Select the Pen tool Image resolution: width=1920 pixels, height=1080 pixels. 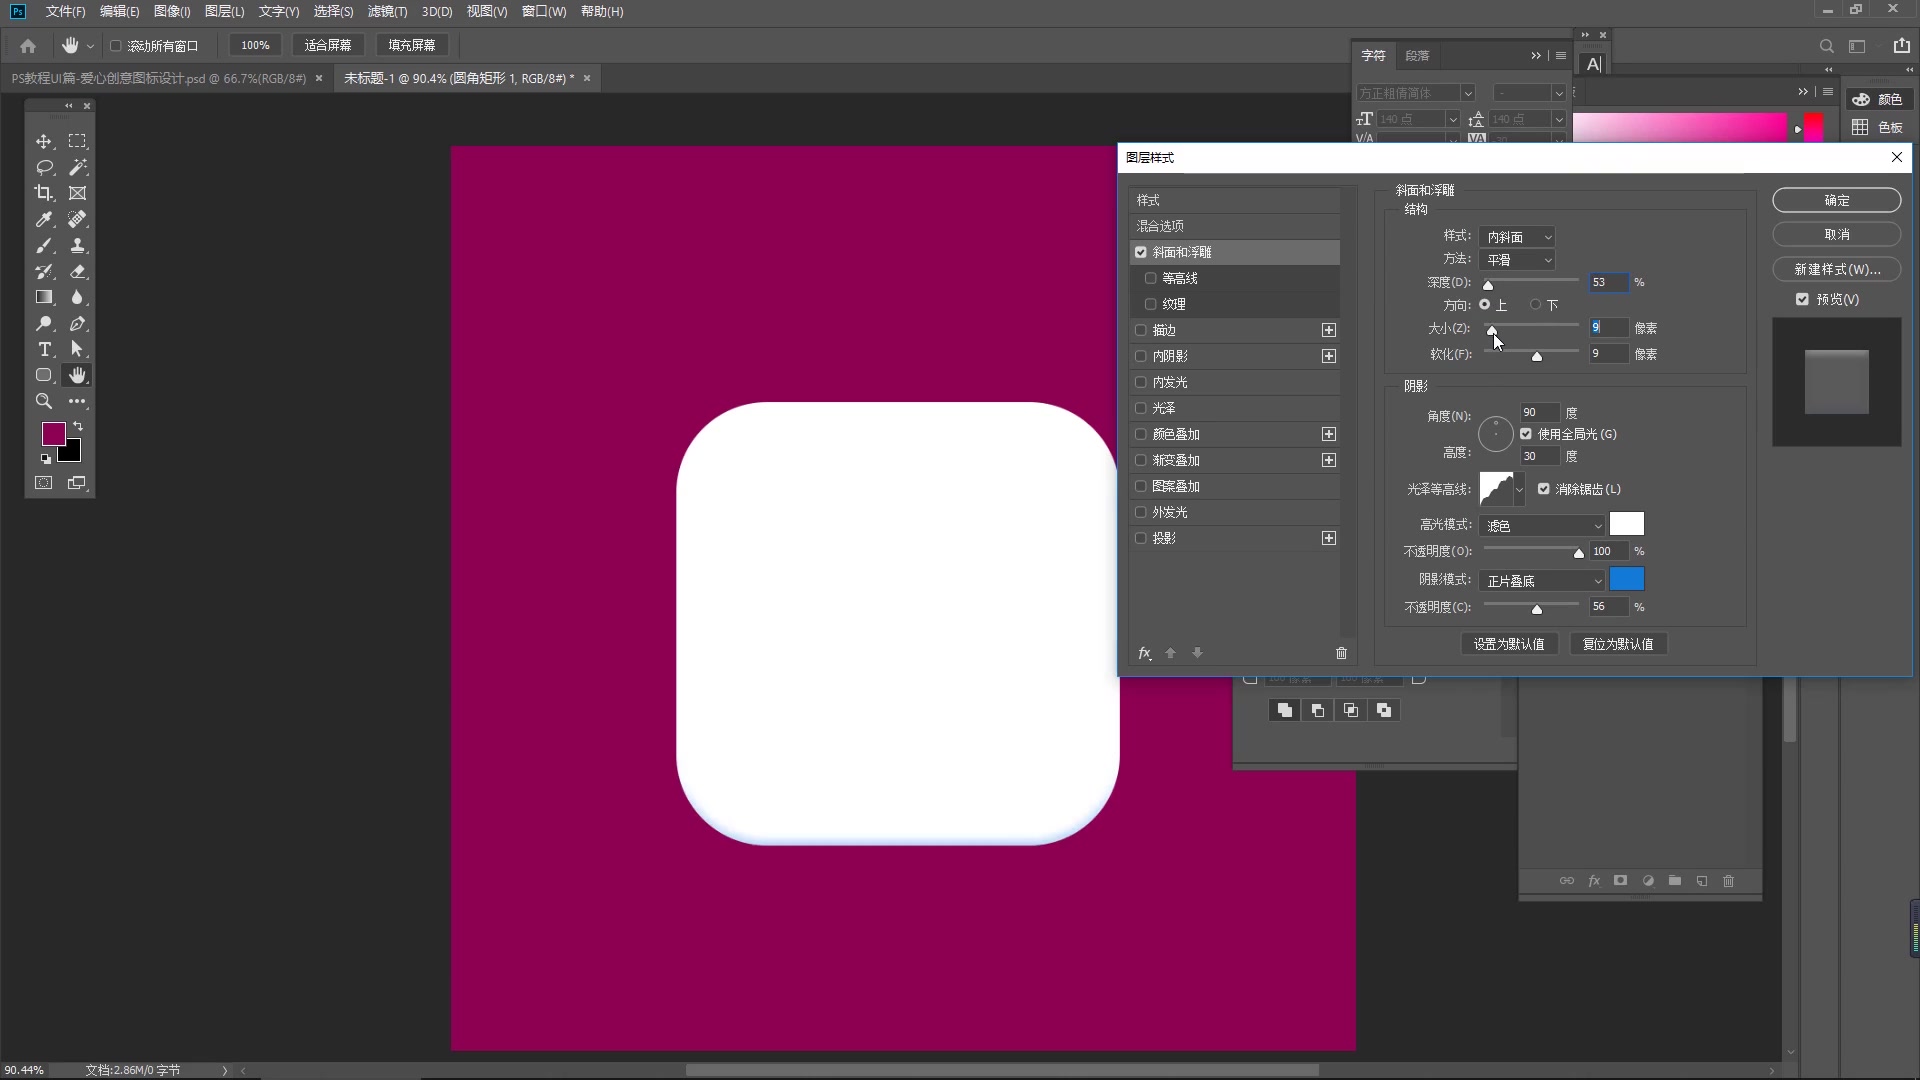[77, 323]
